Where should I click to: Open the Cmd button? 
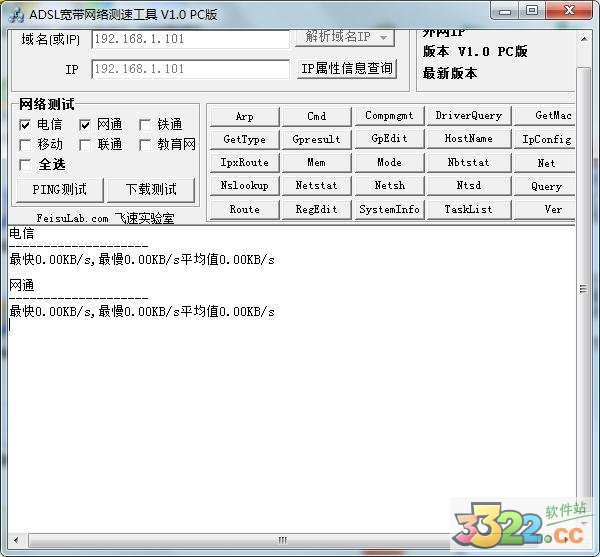click(316, 116)
